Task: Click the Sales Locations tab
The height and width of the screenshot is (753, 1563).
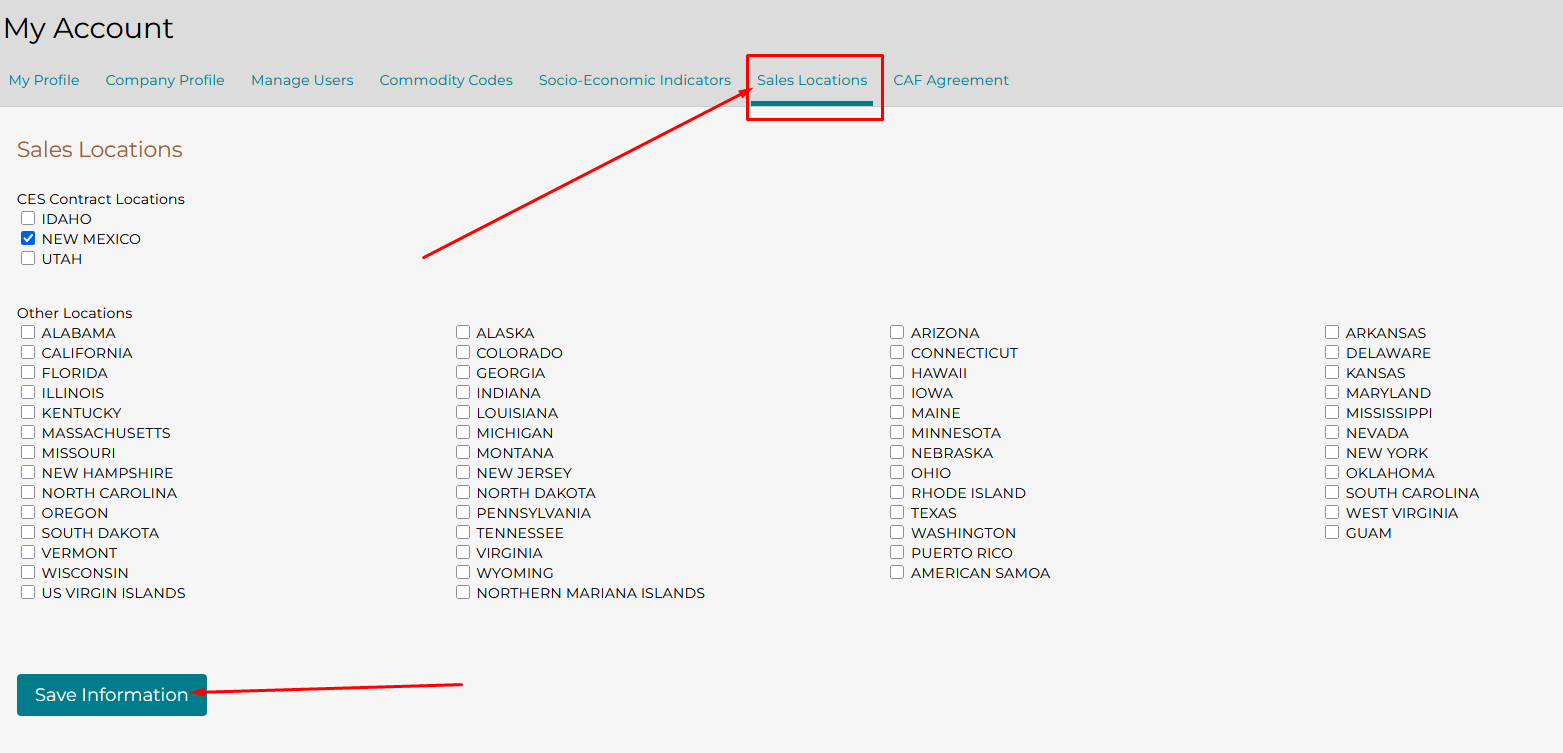Action: point(812,80)
